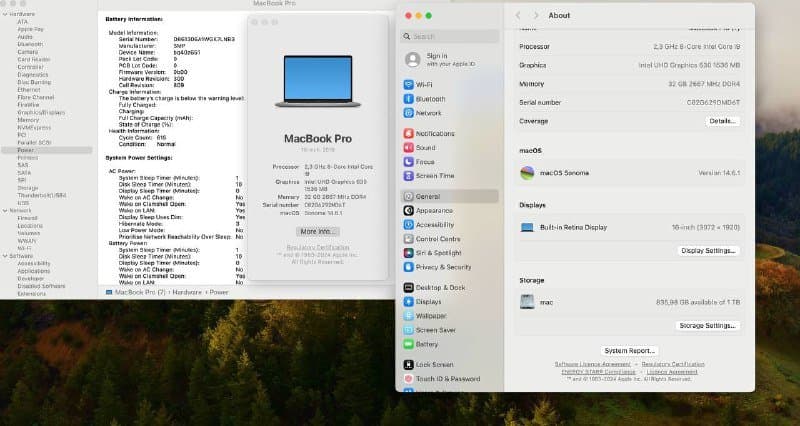Select Applications under Software in System Information
This screenshot has height=426, width=800.
(34, 271)
